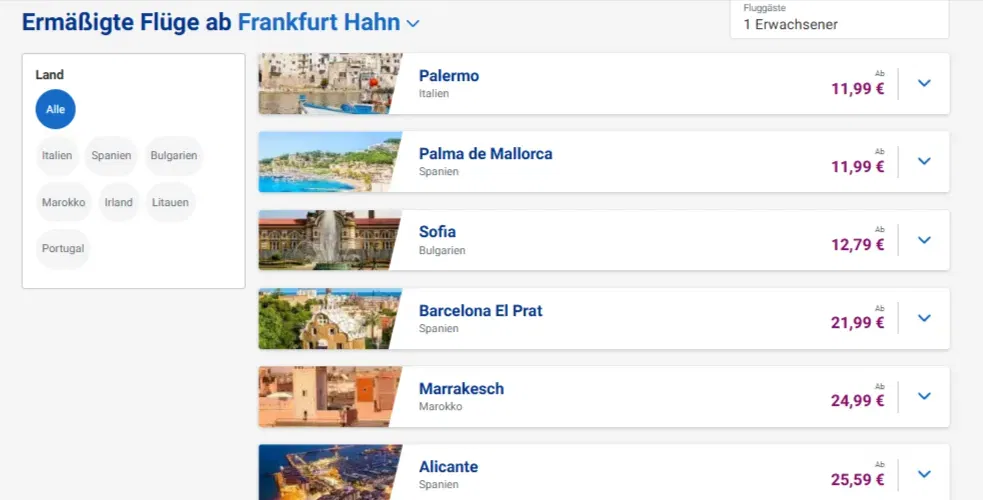Open the Fluggäste passenger selector field

[x=839, y=19]
